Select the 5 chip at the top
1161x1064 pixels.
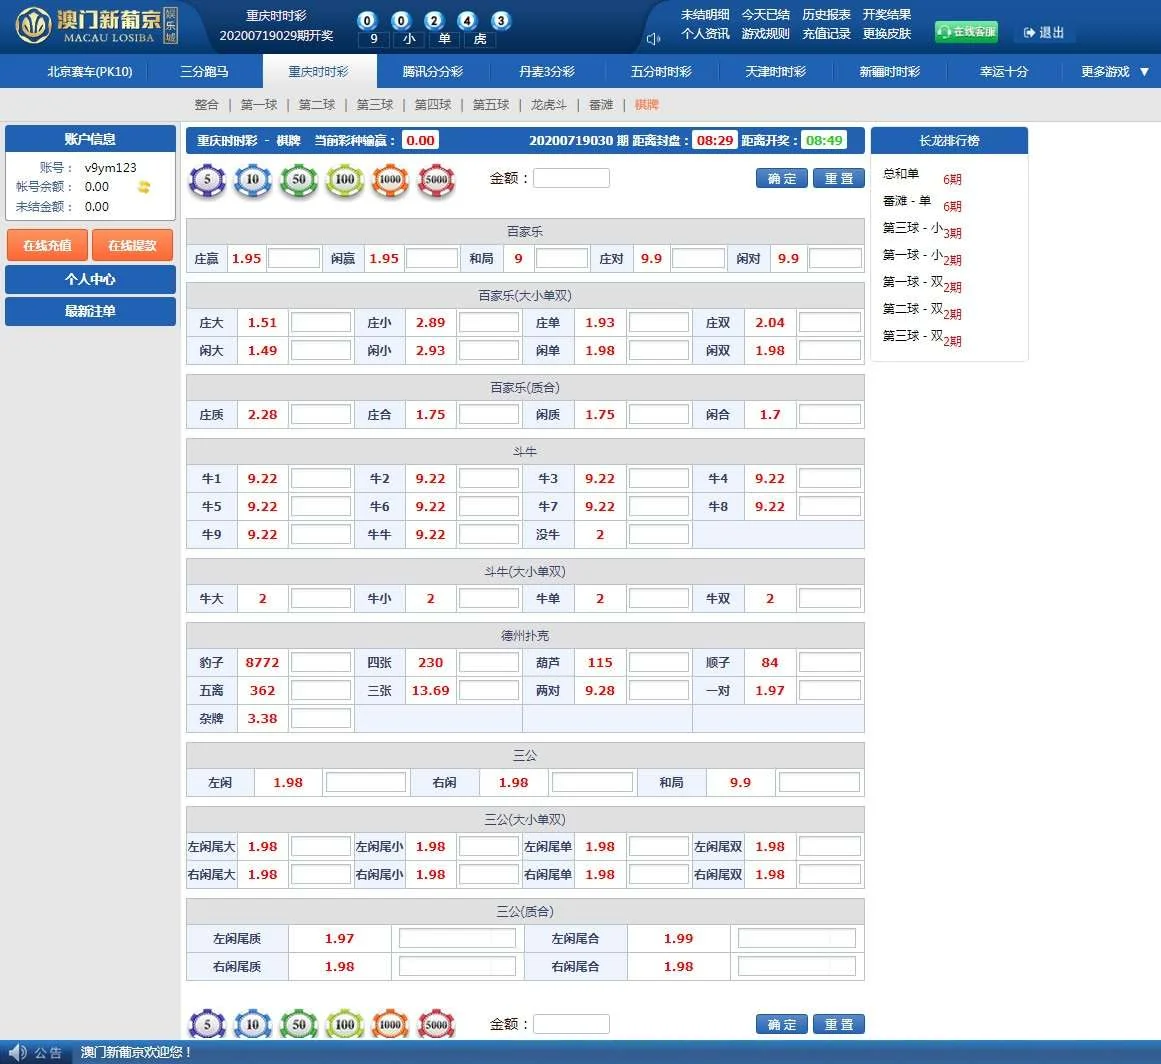tap(207, 180)
